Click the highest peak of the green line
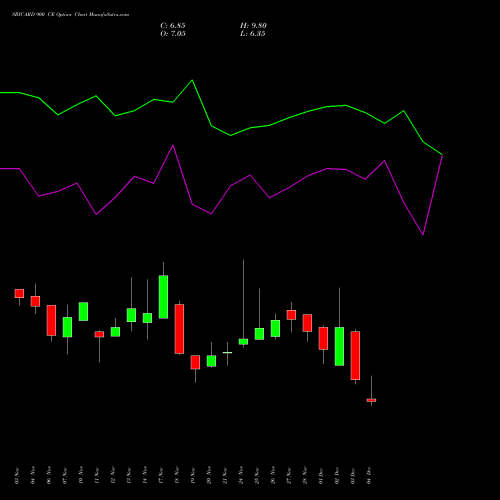The width and height of the screenshot is (500, 500). [x=192, y=80]
